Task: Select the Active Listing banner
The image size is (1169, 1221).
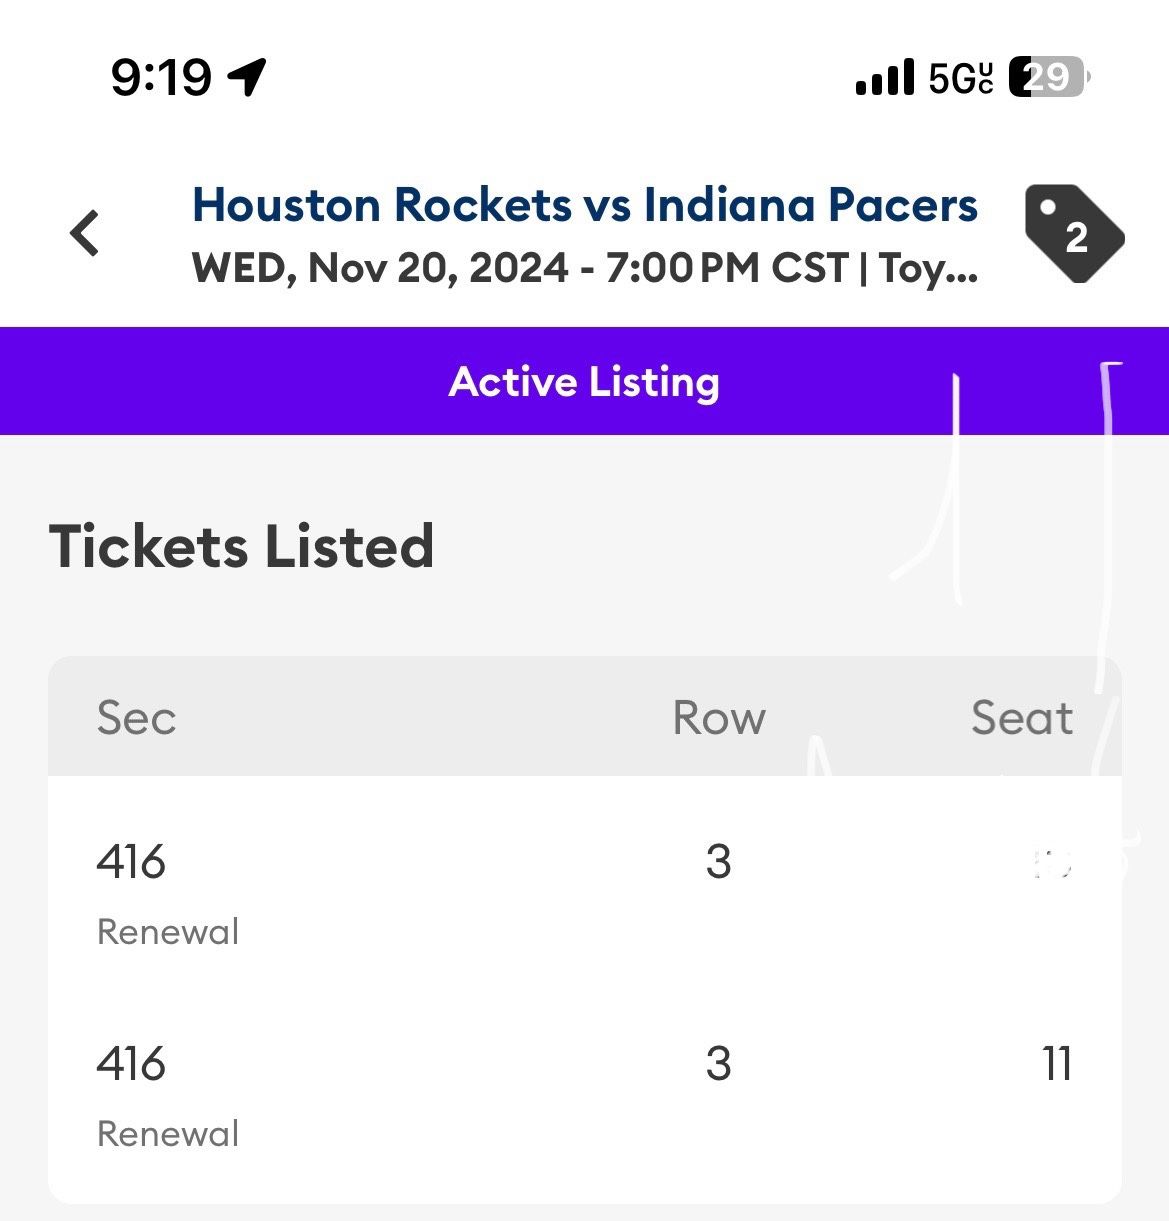Action: click(x=584, y=381)
